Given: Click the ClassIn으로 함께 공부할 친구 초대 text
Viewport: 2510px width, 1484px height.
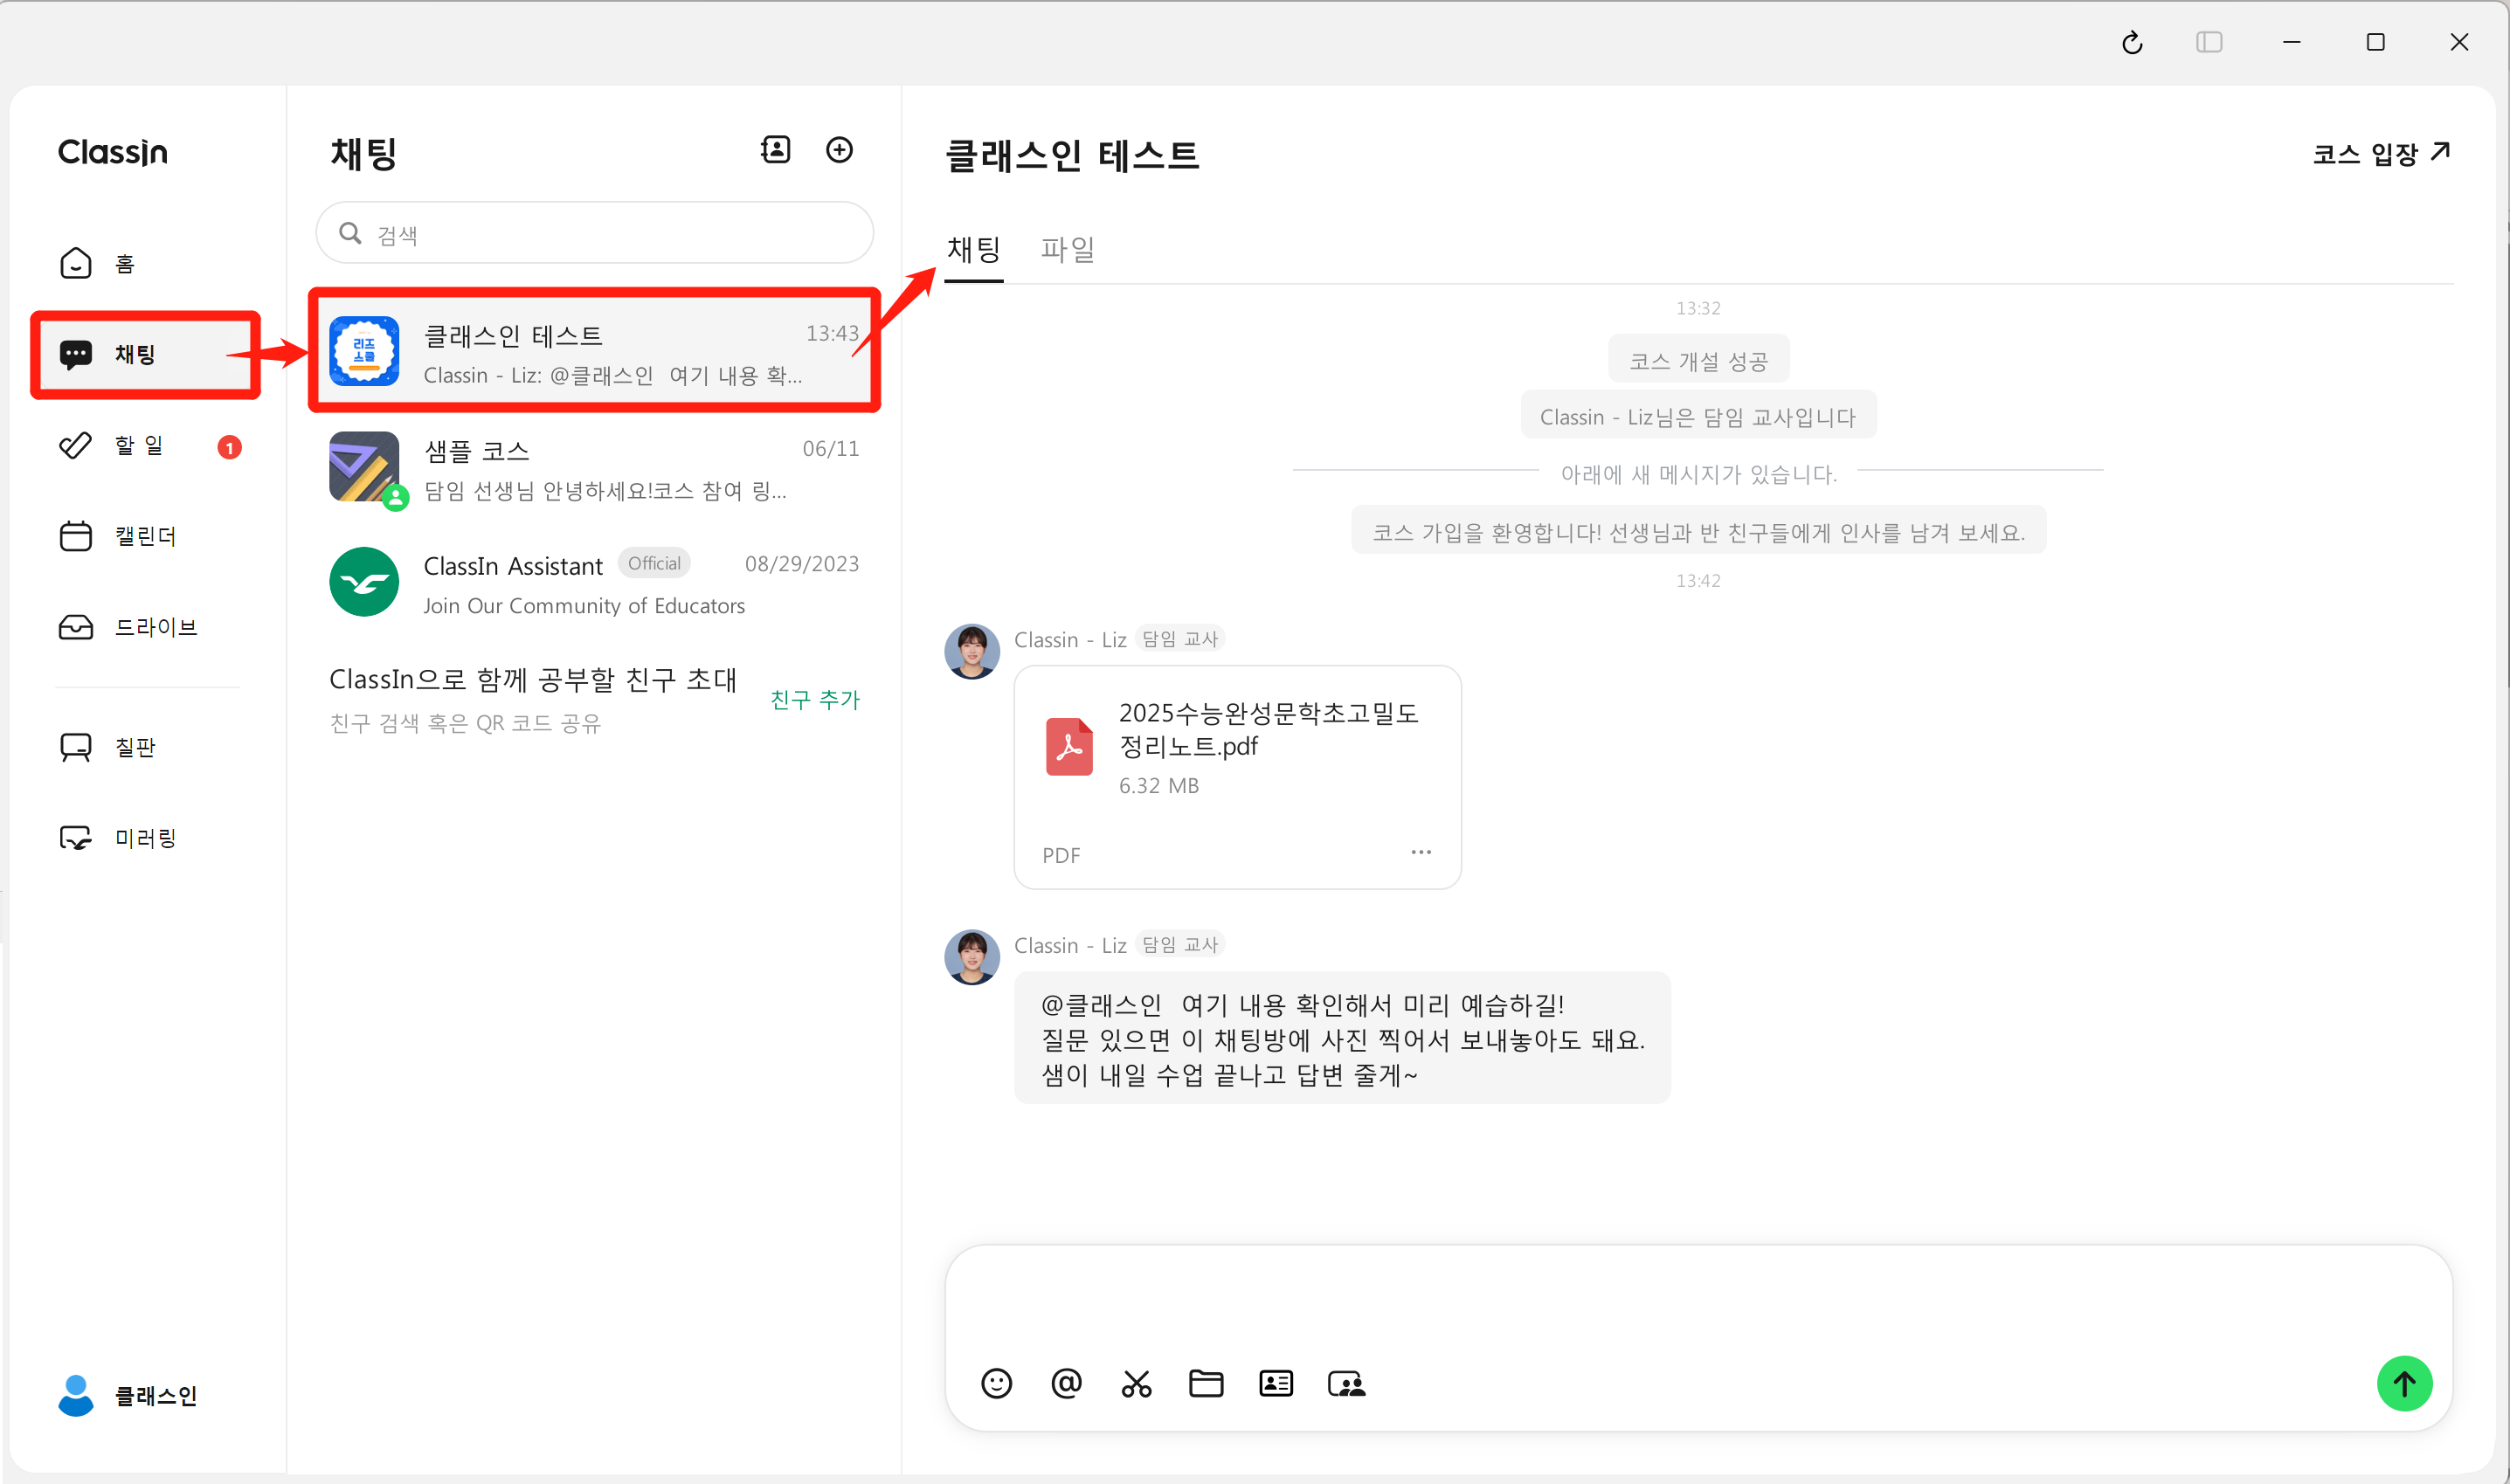Looking at the screenshot, I should pos(533,680).
